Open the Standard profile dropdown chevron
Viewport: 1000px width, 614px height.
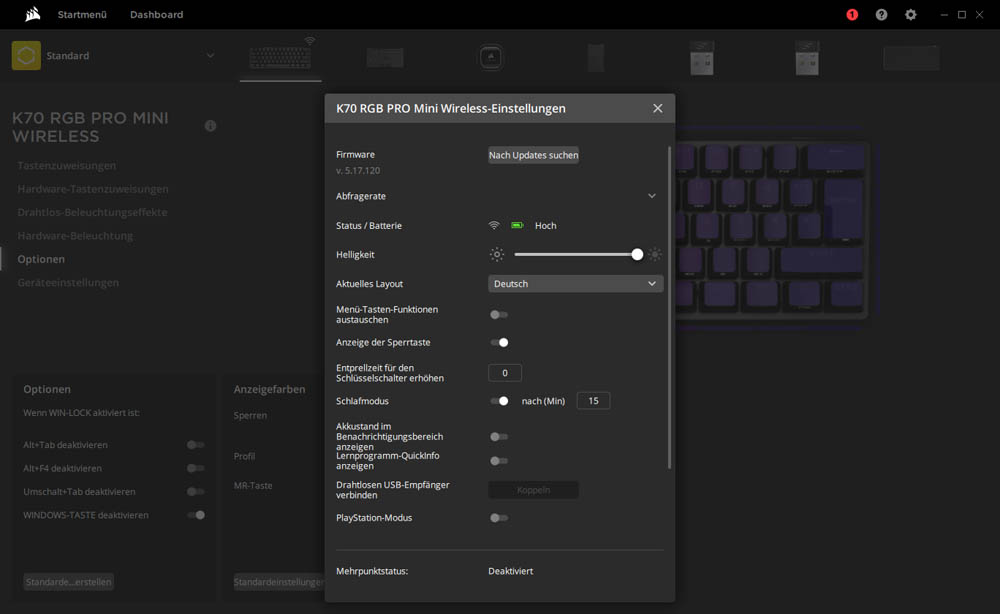click(x=210, y=55)
